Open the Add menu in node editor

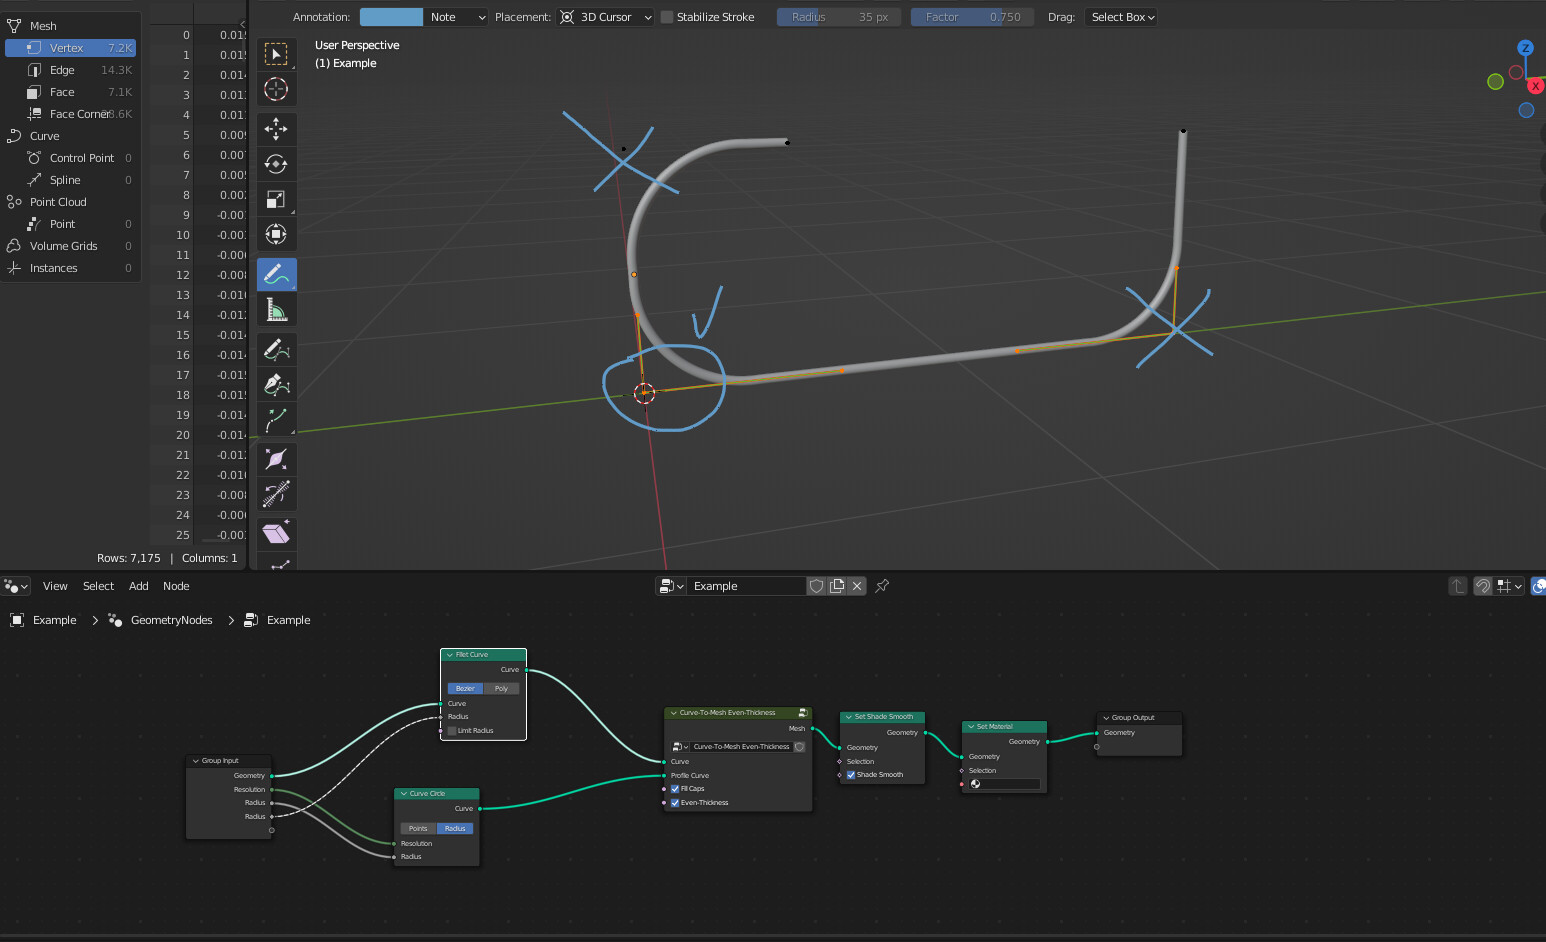[x=139, y=586]
